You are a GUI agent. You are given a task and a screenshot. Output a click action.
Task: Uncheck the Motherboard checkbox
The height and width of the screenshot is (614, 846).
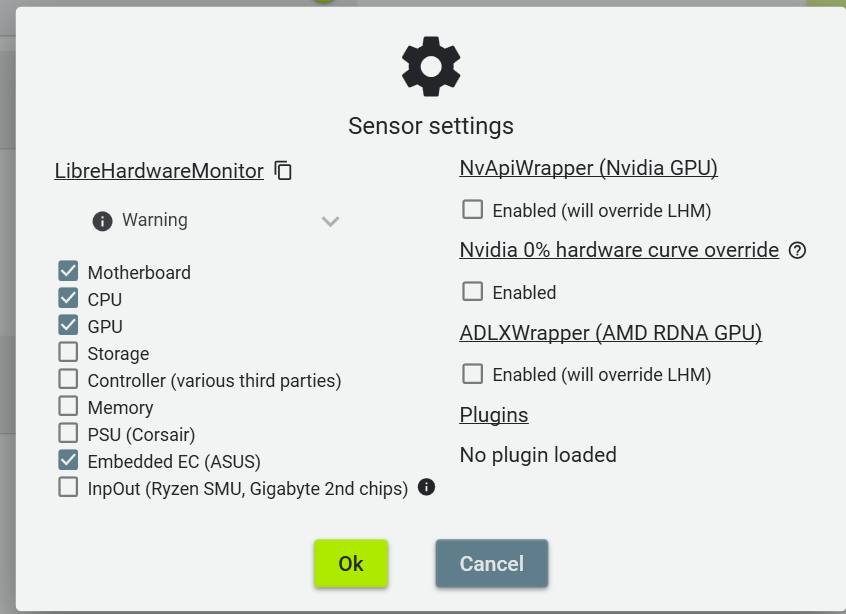coord(68,271)
